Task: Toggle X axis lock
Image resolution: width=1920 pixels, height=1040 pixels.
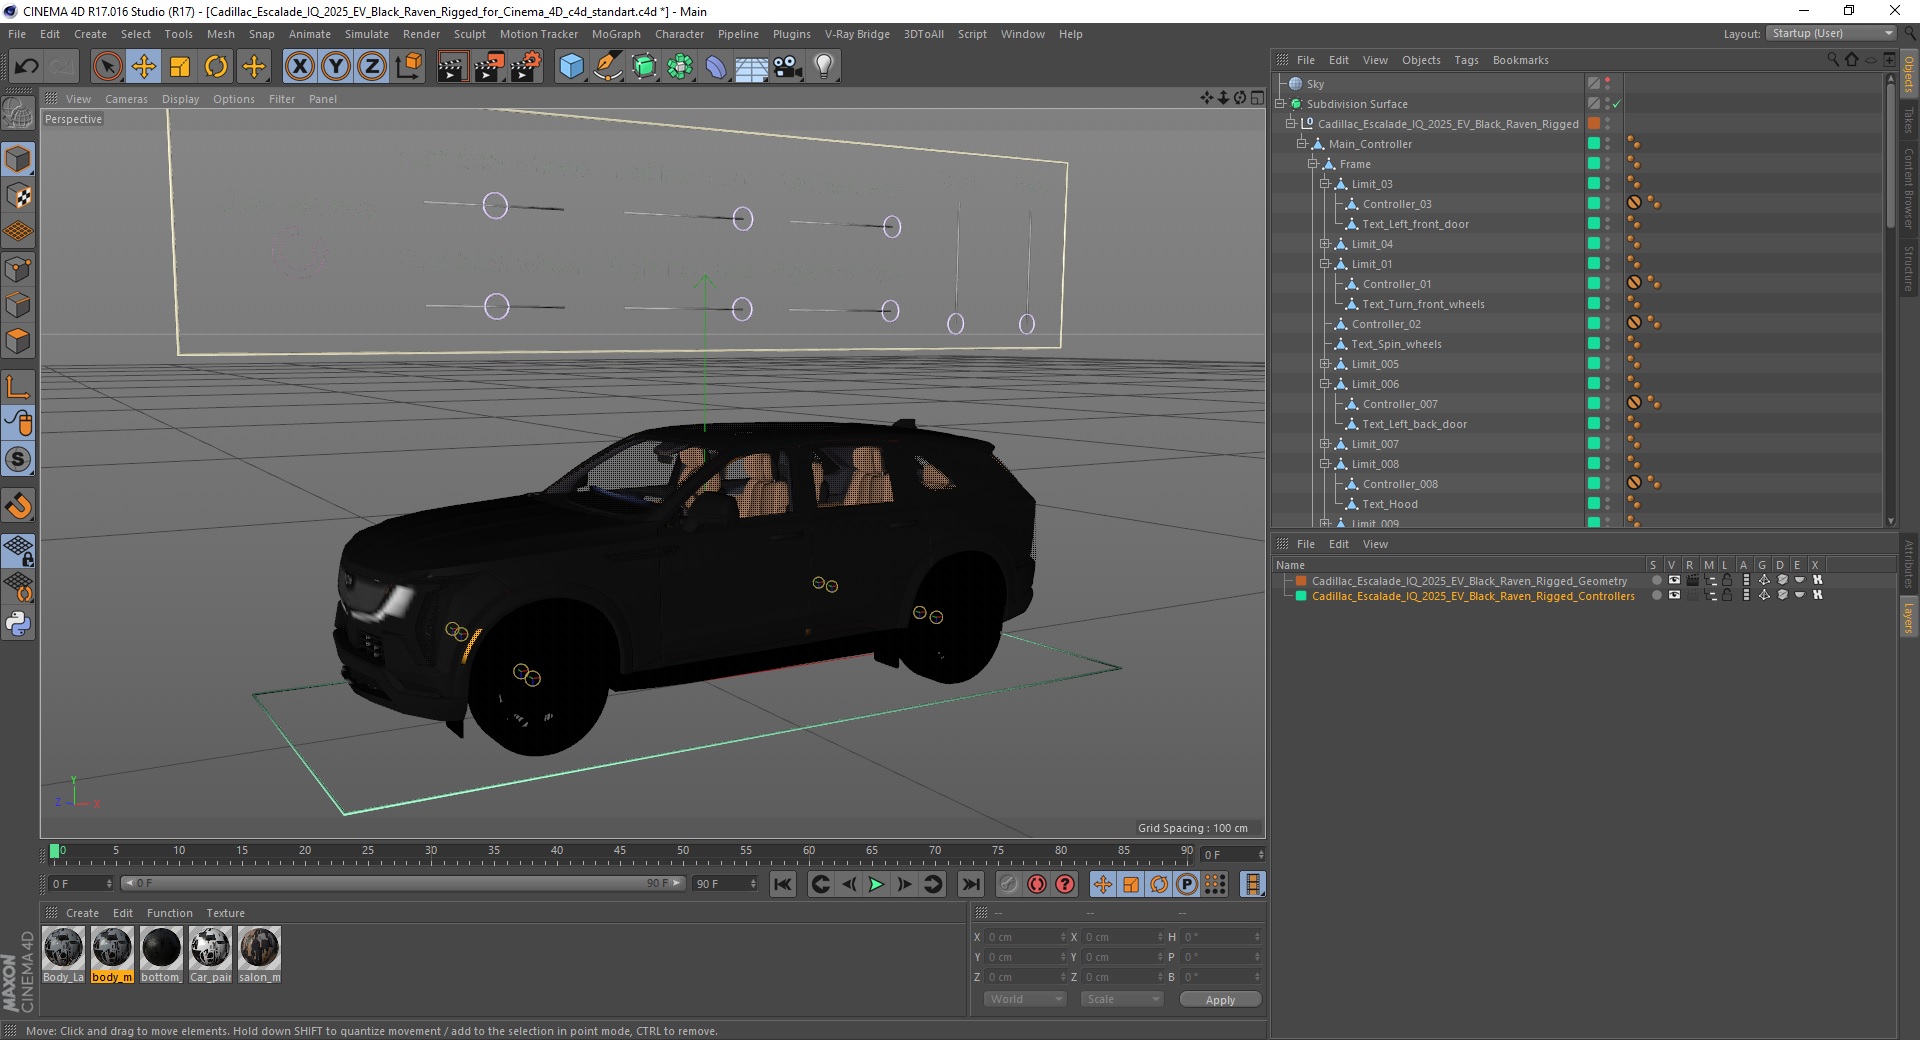Action: (299, 67)
